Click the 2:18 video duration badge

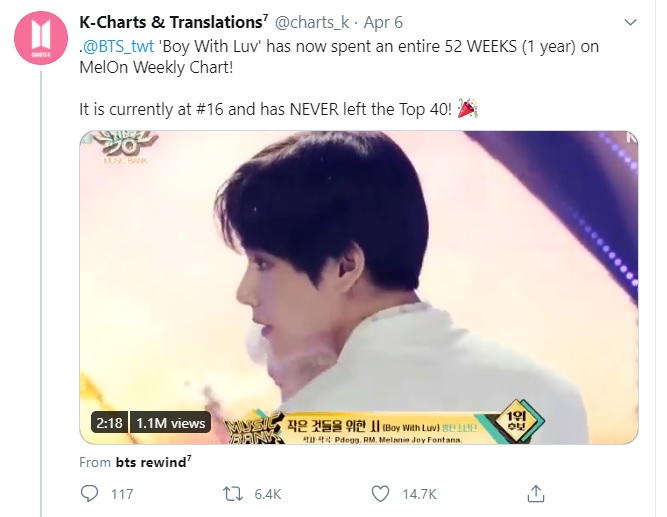click(x=108, y=423)
